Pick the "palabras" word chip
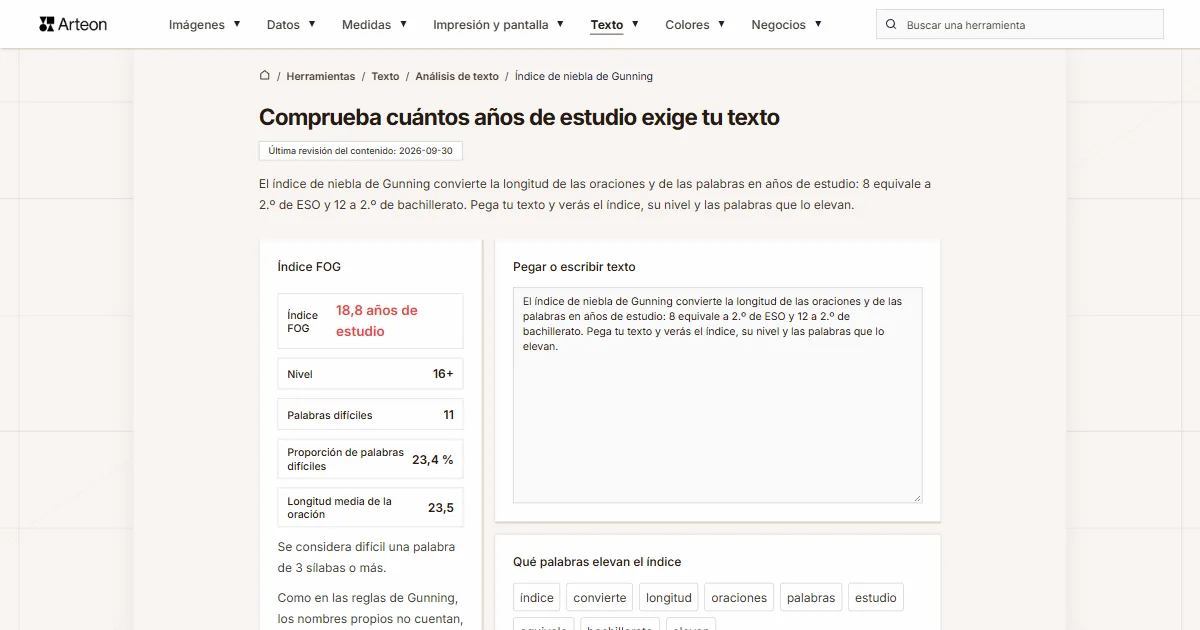The width and height of the screenshot is (1200, 630). [811, 598]
